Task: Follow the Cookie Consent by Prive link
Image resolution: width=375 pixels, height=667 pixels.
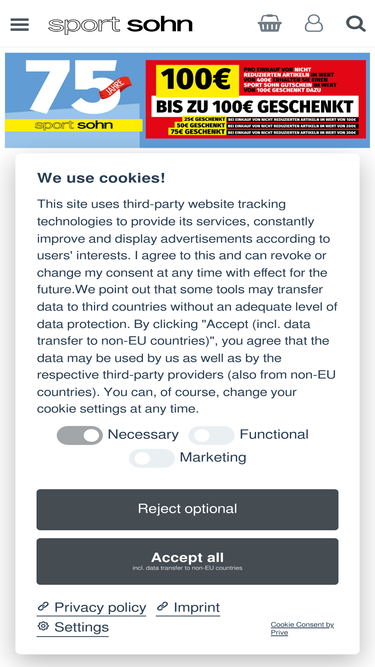Action: tap(302, 628)
